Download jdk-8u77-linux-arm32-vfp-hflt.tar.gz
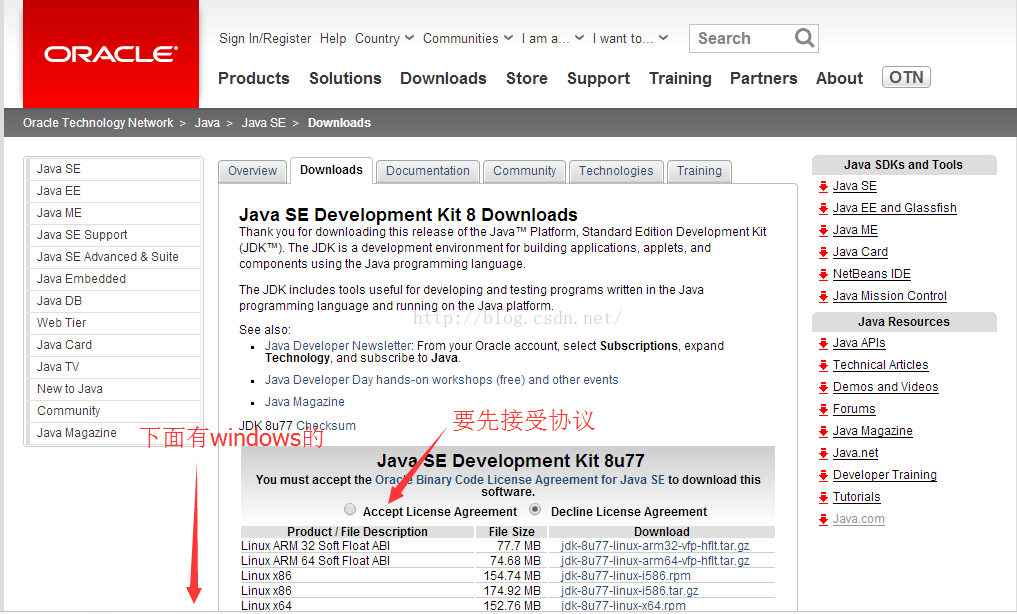Viewport: 1017px width, 614px height. (655, 546)
